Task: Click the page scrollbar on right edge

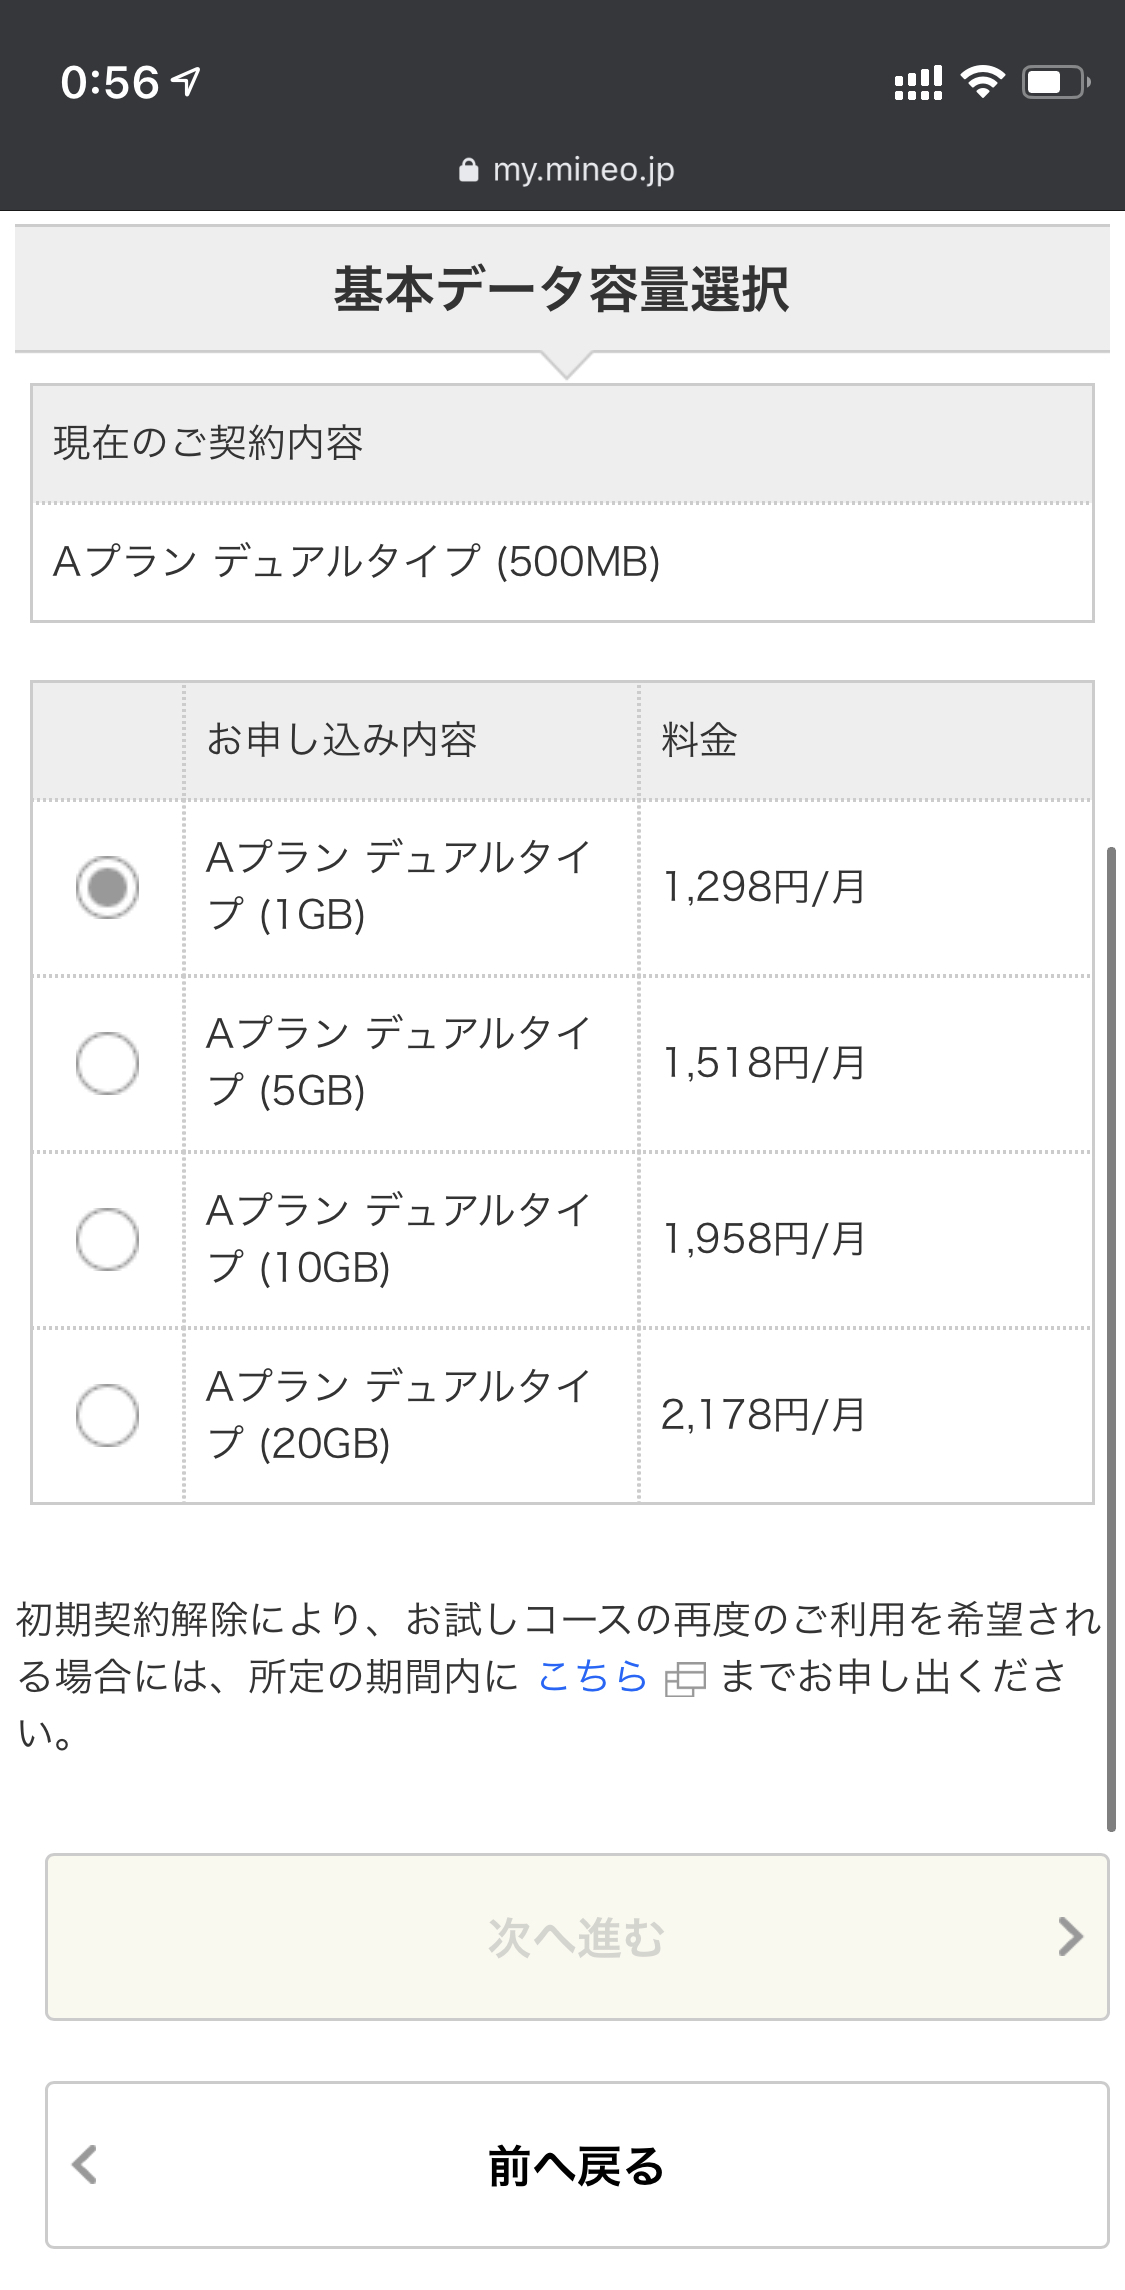Action: (1110, 1340)
